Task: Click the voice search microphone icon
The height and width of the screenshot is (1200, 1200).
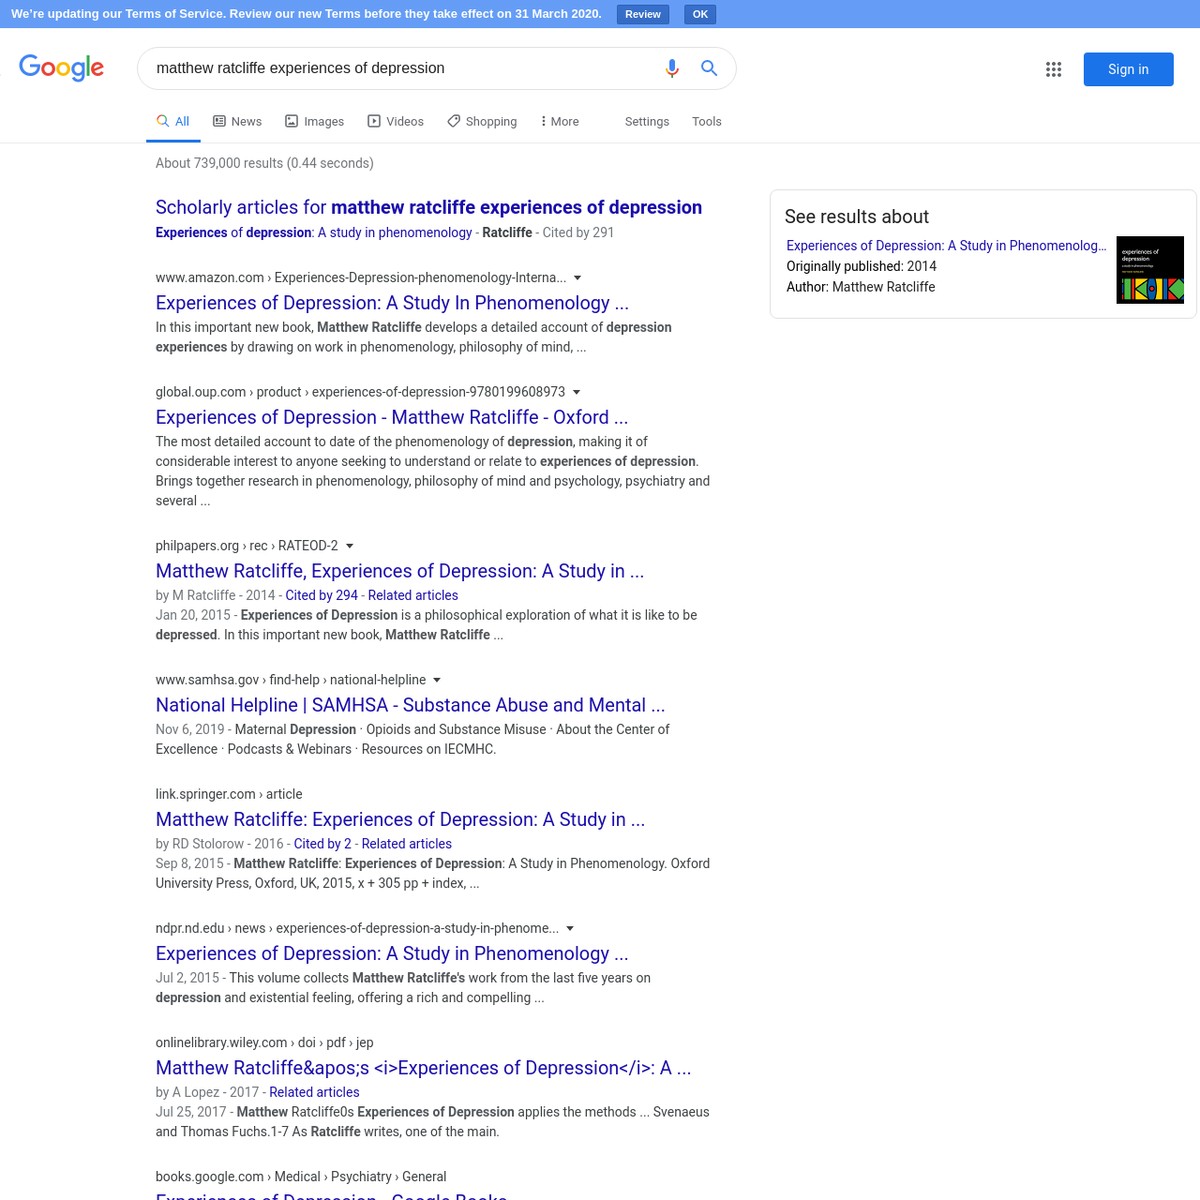Action: (671, 68)
